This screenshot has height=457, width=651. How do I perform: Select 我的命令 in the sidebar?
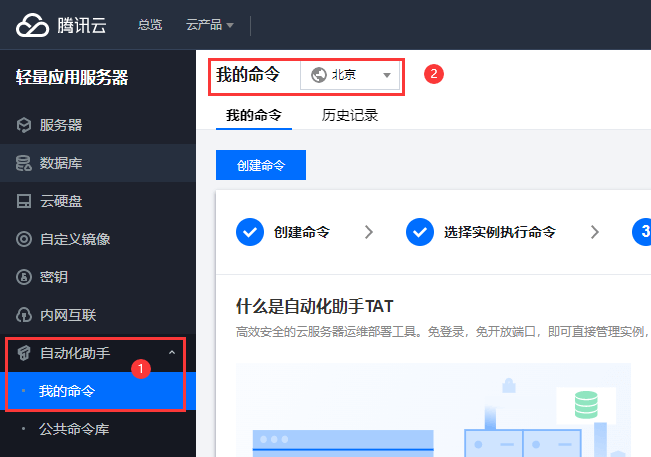68,391
